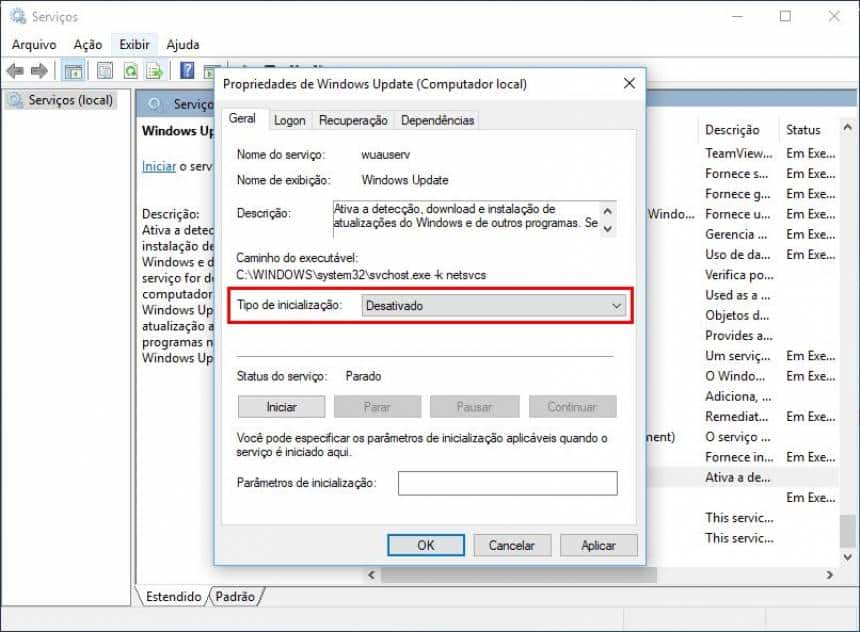Click the horizontal scrollbar left arrow
The image size is (860, 632).
(x=371, y=575)
